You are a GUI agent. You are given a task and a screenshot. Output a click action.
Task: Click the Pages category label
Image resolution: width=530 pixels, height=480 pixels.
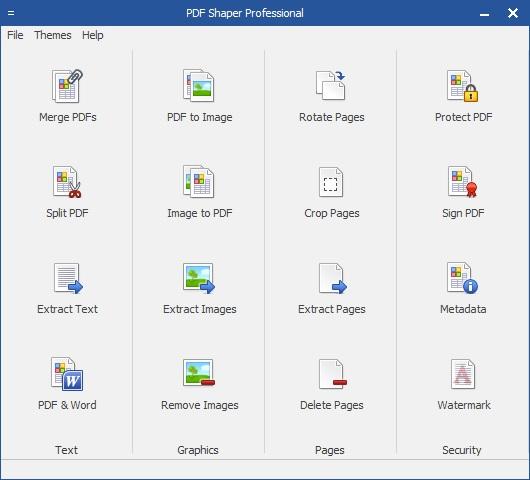[330, 450]
